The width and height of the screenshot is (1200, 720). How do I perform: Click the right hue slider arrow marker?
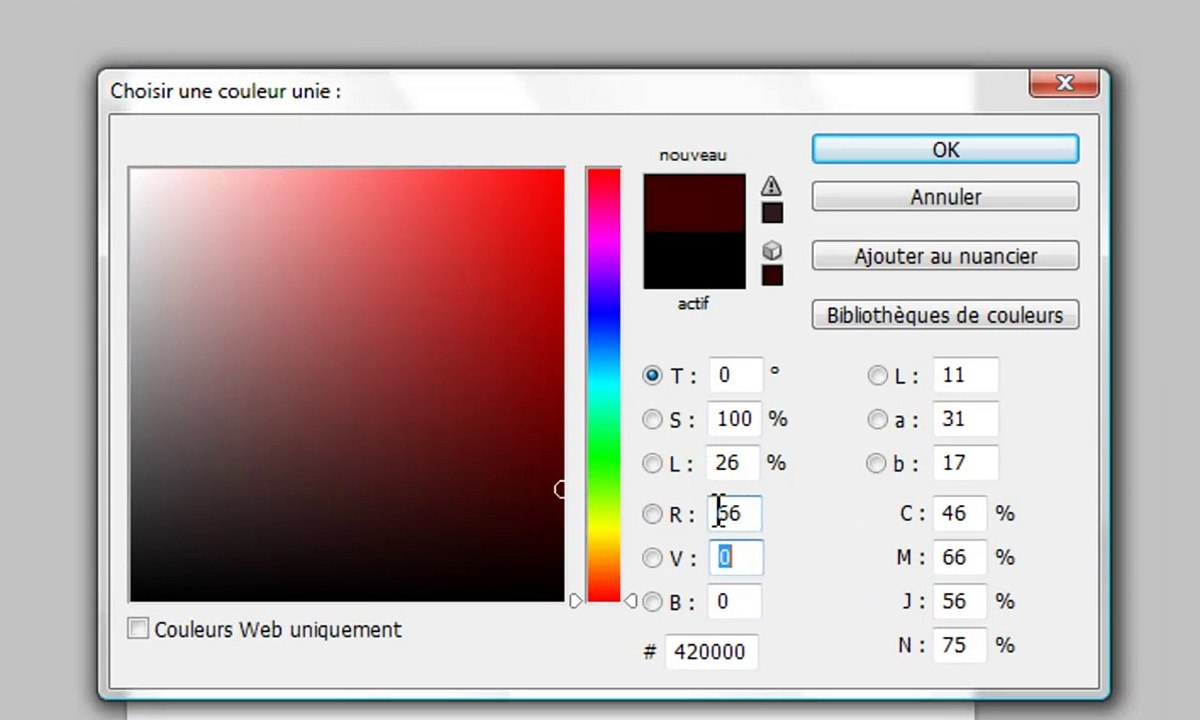click(x=630, y=601)
